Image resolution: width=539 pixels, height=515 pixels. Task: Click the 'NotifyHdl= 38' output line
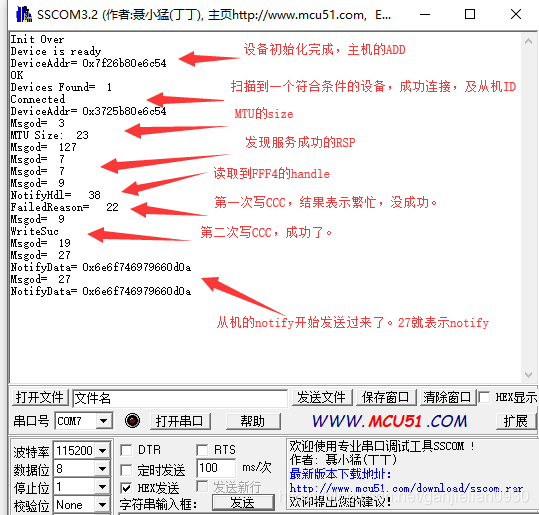pyautogui.click(x=55, y=195)
